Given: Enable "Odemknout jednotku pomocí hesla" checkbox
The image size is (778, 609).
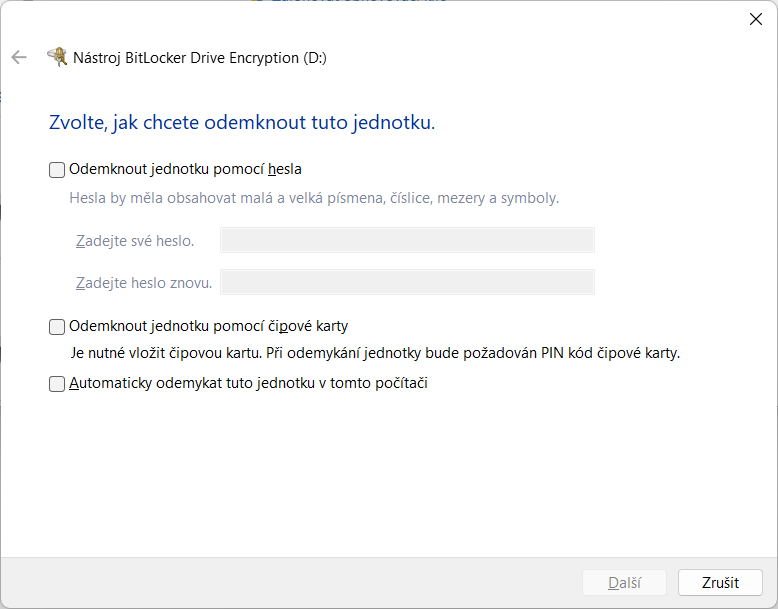Looking at the screenshot, I should [57, 170].
